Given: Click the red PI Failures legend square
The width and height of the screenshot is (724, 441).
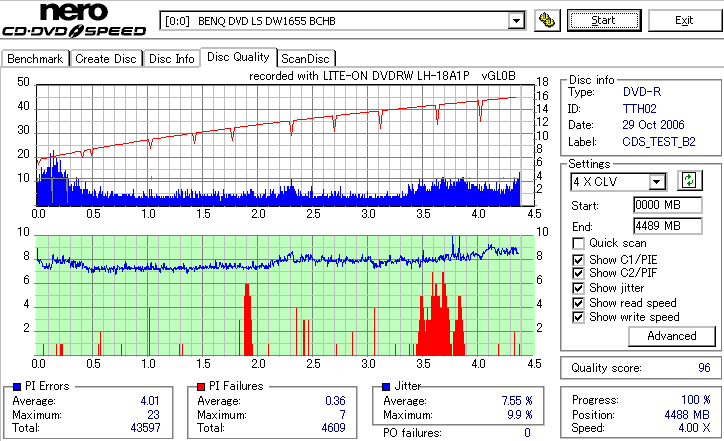Looking at the screenshot, I should [x=201, y=387].
